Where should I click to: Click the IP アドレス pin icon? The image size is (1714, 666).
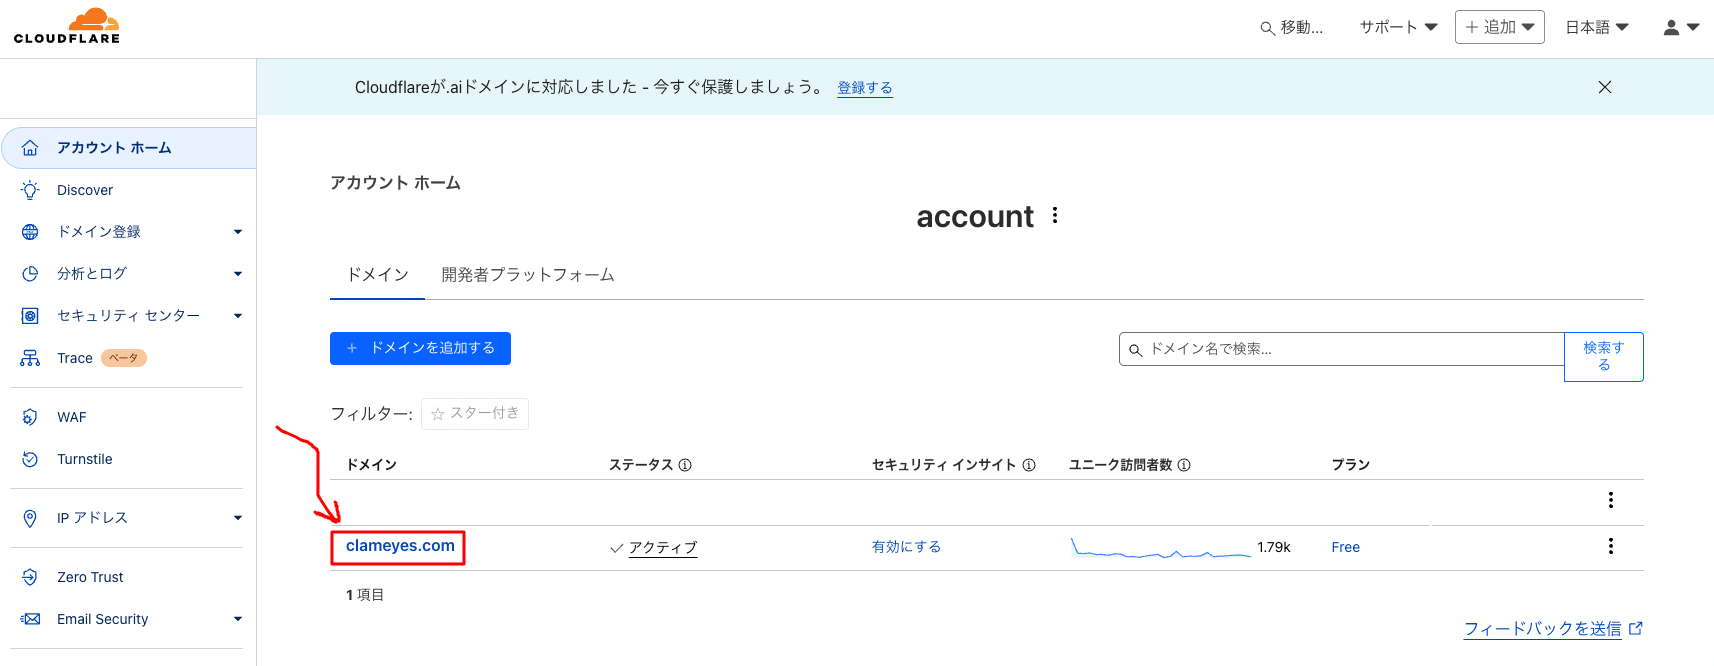[30, 518]
